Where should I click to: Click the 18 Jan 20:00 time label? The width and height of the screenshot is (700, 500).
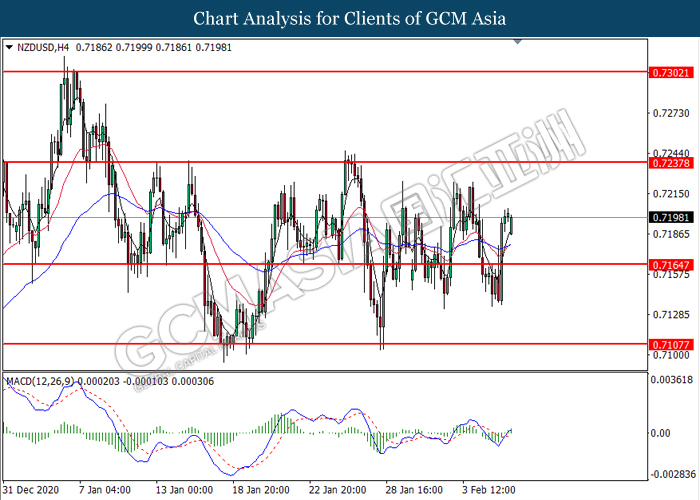tap(261, 491)
